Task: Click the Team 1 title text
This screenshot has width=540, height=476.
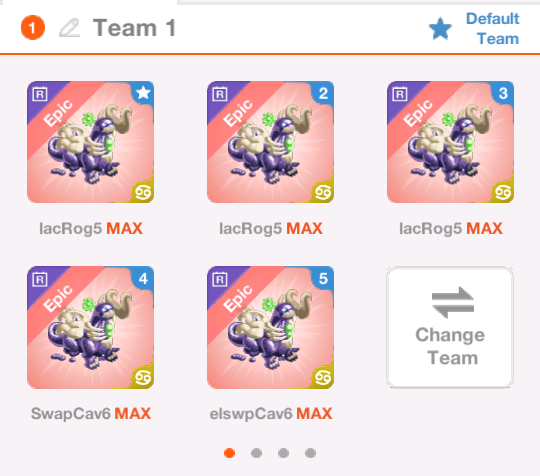Action: coord(135,28)
